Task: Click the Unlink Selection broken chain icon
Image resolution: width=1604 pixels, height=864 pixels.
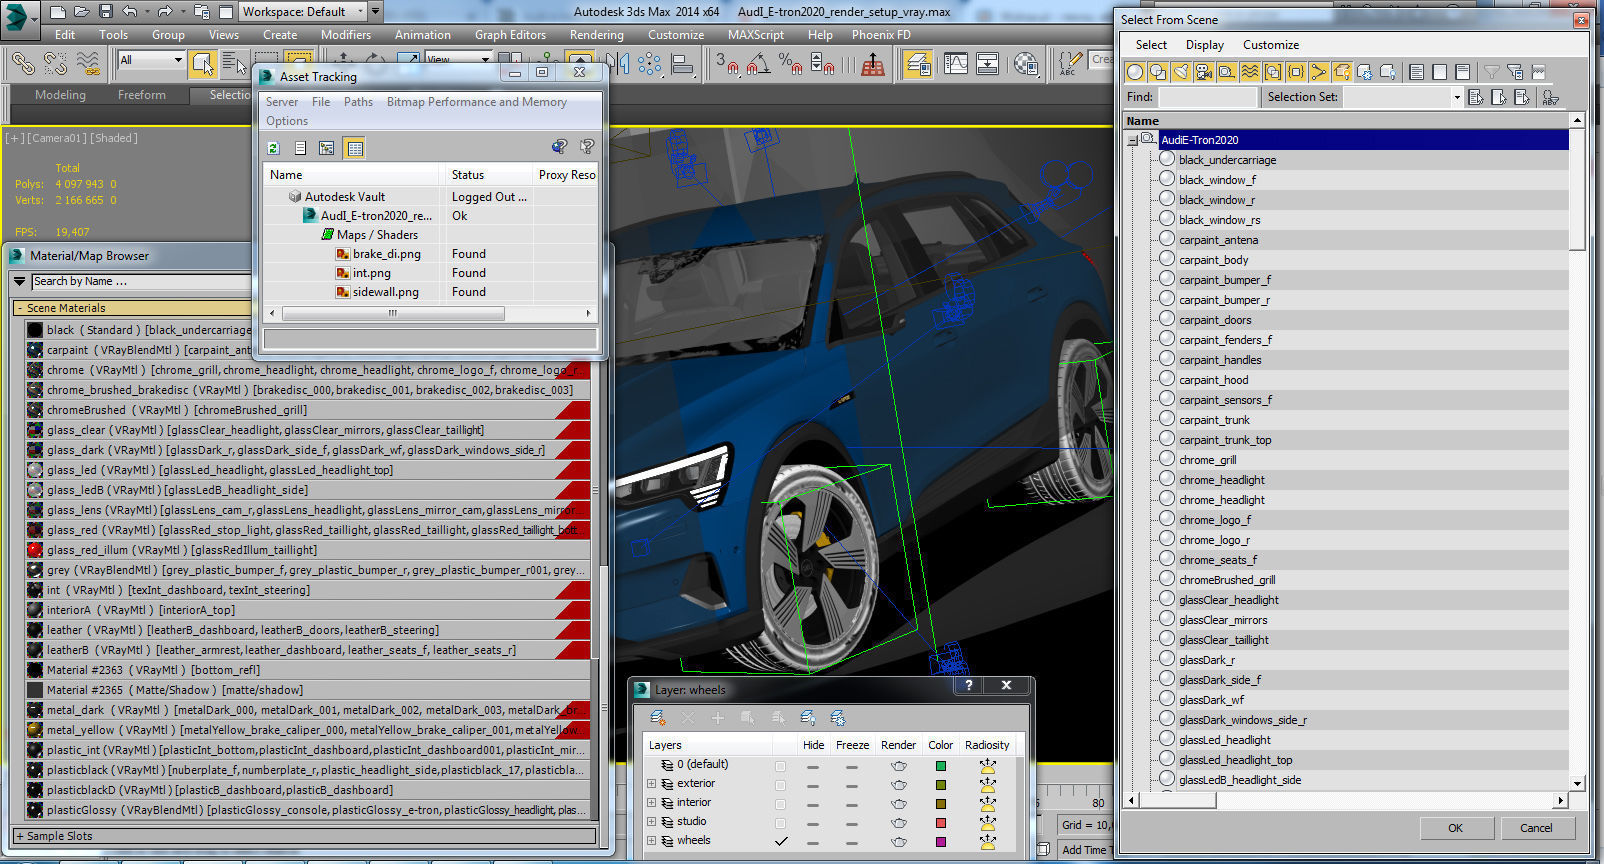Action: (55, 64)
